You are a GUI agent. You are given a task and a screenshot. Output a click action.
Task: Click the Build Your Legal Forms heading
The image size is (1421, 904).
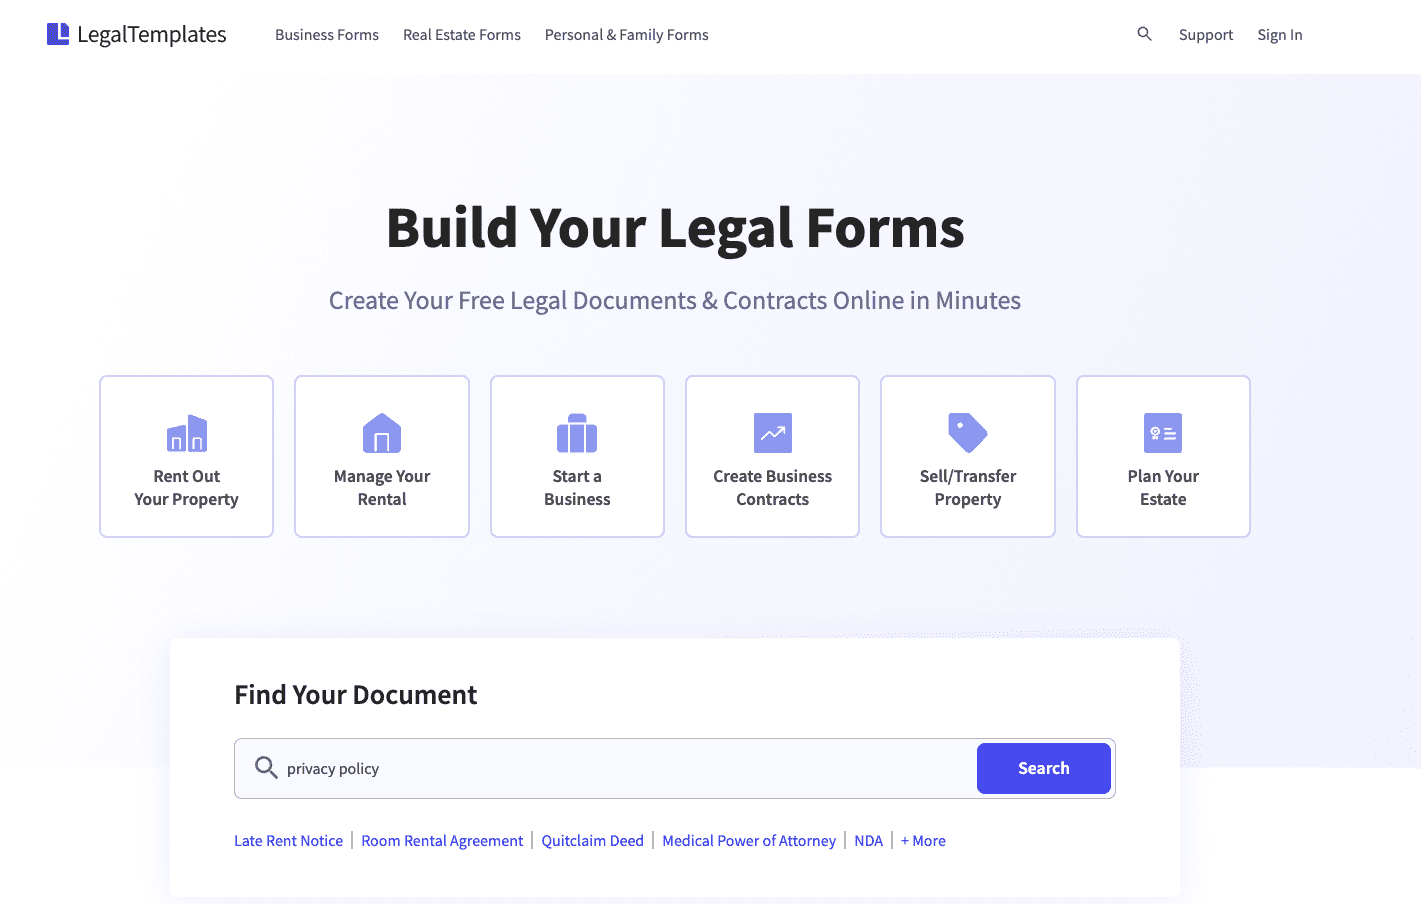click(675, 228)
